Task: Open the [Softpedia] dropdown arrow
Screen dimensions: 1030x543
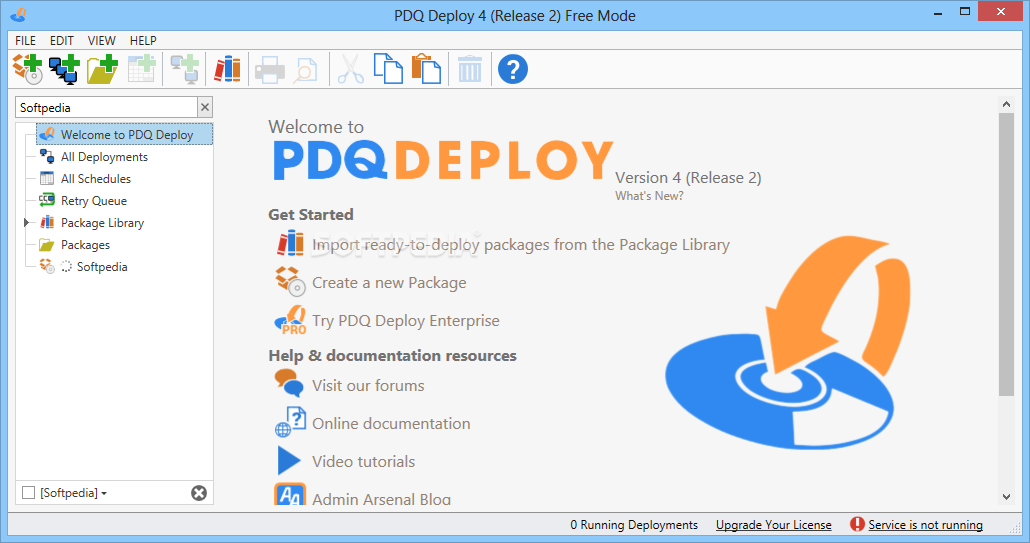Action: pos(104,493)
